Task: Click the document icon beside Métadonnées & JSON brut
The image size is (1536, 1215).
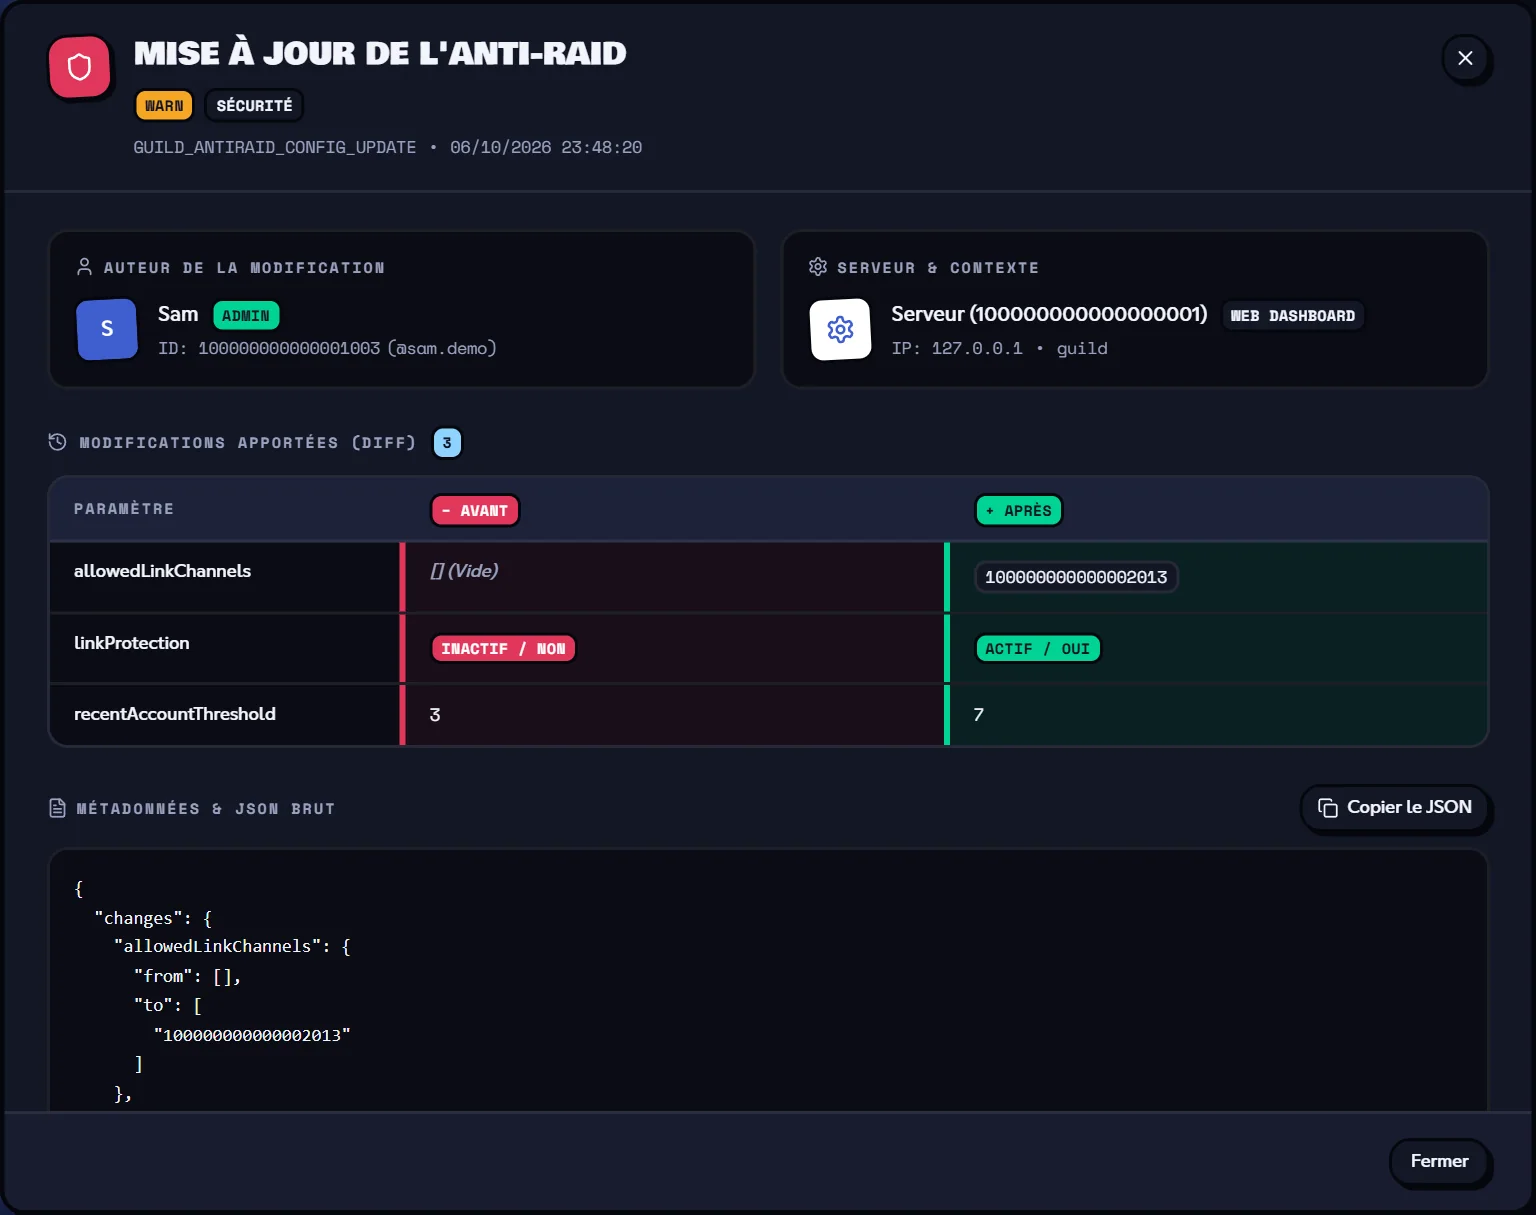Action: click(58, 808)
